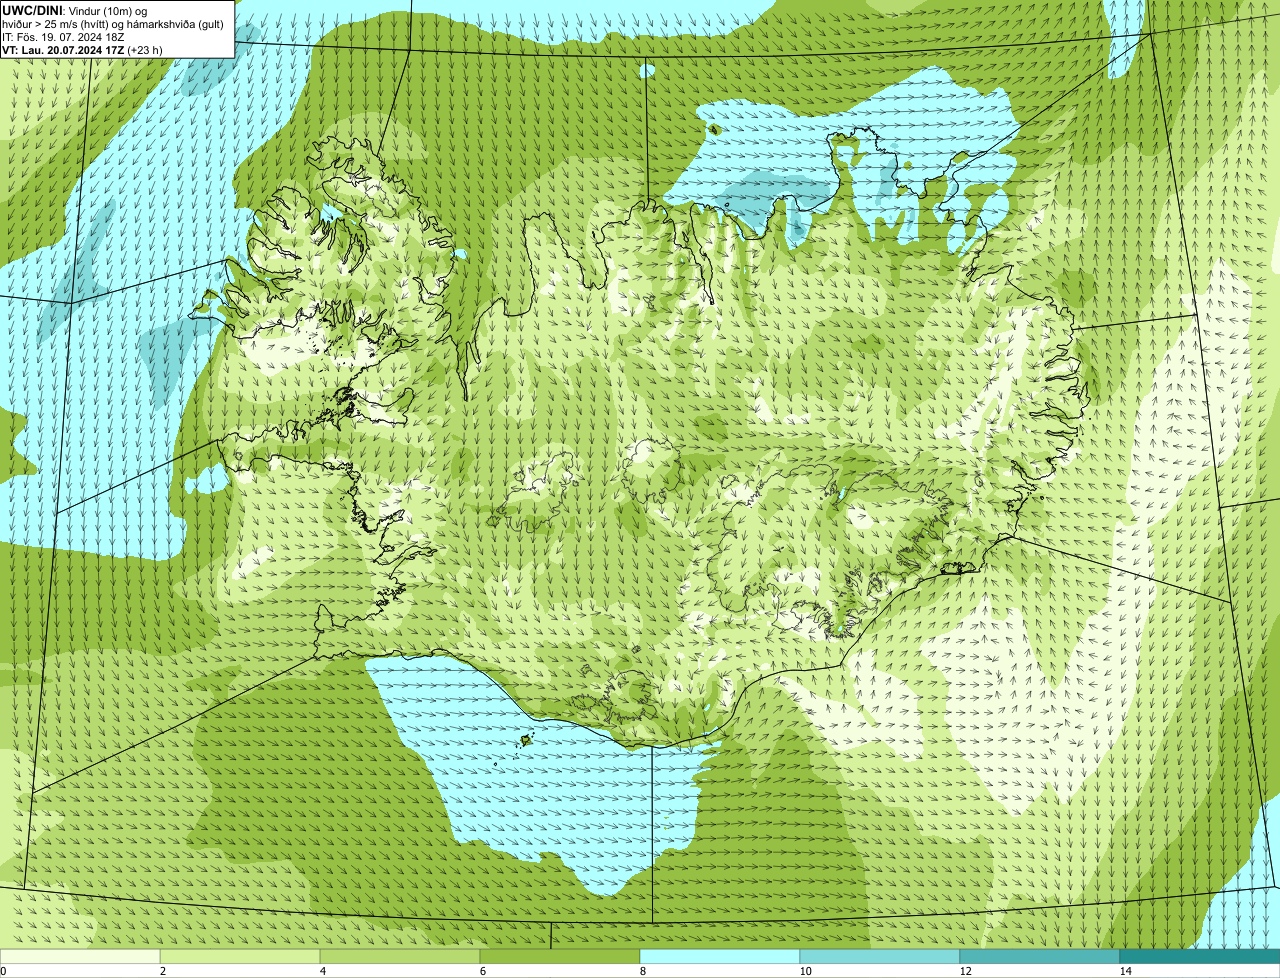Click the legend tick label '8'
Screen dimensions: 1280x978
(x=643, y=971)
